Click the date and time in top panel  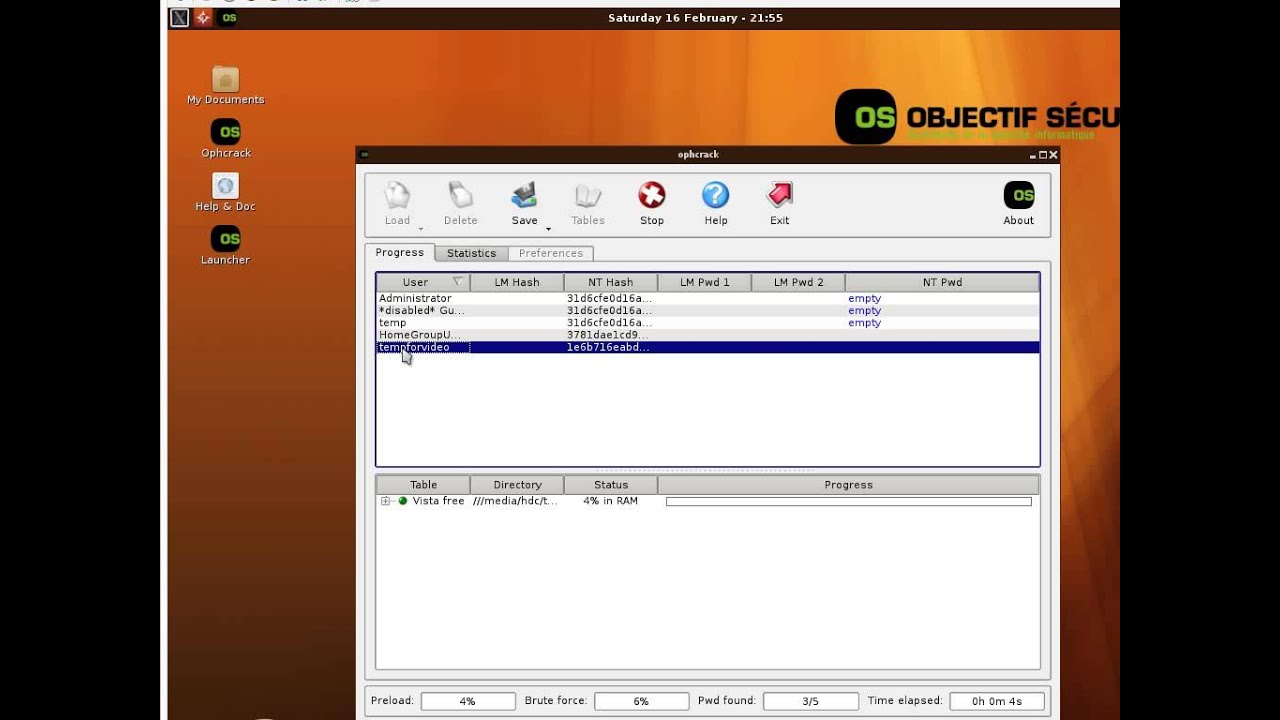(695, 18)
